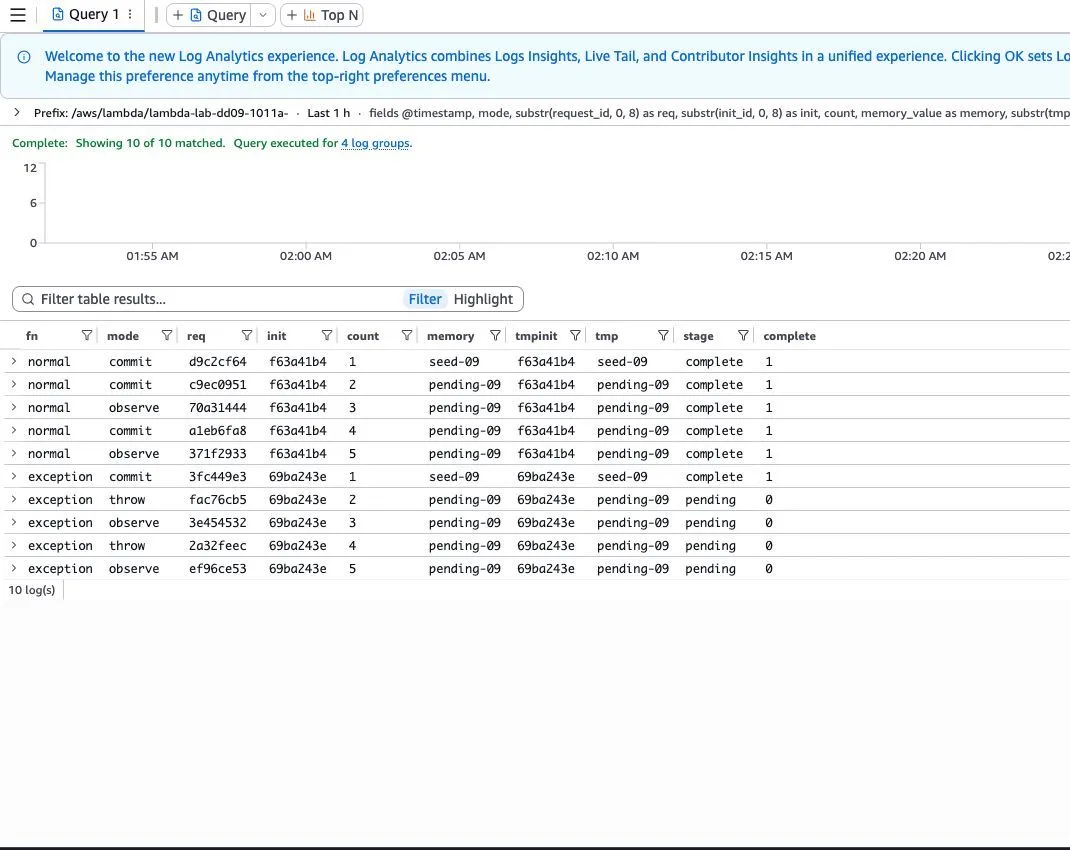Open Query 1 tab options kebab menu
Screen dimensions: 1070x850
click(130, 14)
